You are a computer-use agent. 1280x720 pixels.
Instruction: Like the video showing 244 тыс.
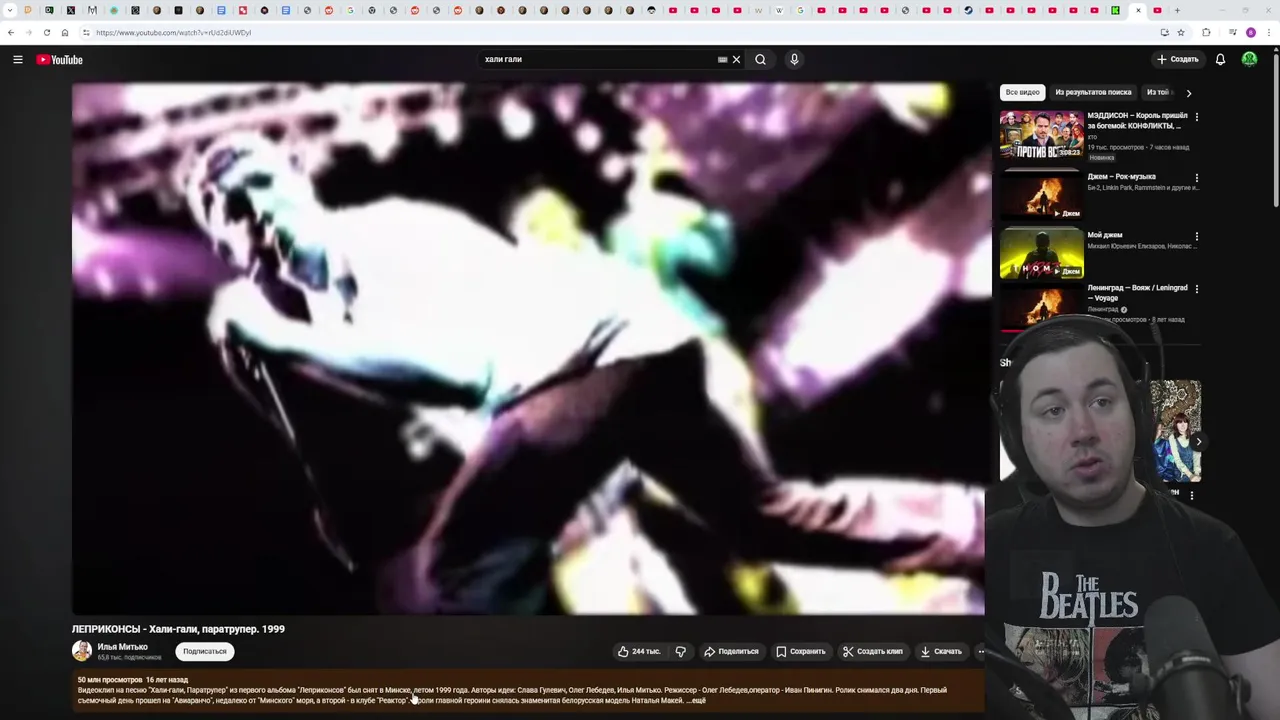click(638, 651)
